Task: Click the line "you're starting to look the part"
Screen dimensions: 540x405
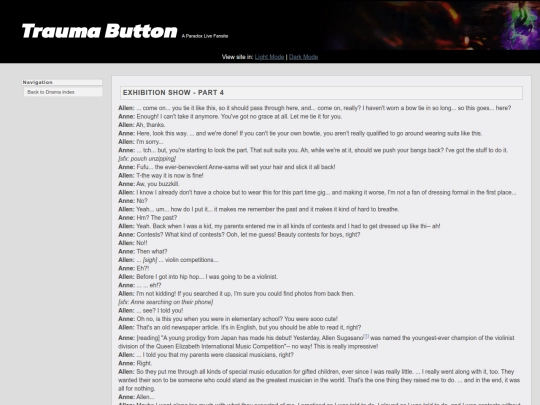Action: tap(313, 150)
